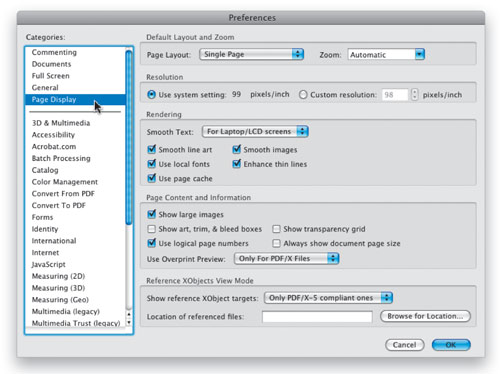Toggle Use logical page numbers
The image size is (500, 374).
[x=152, y=243]
